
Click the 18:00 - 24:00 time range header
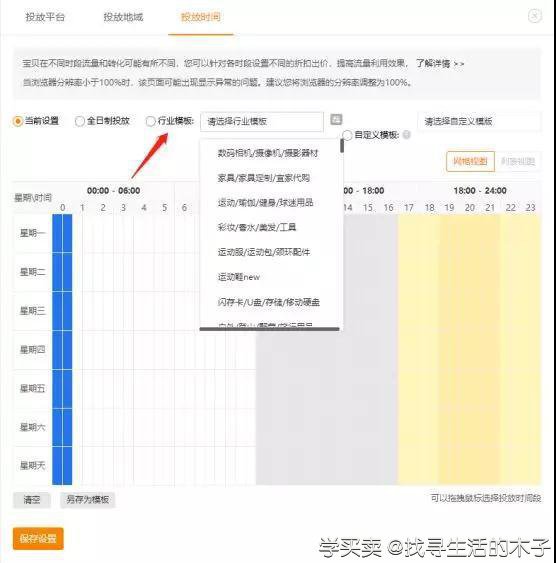click(x=480, y=191)
